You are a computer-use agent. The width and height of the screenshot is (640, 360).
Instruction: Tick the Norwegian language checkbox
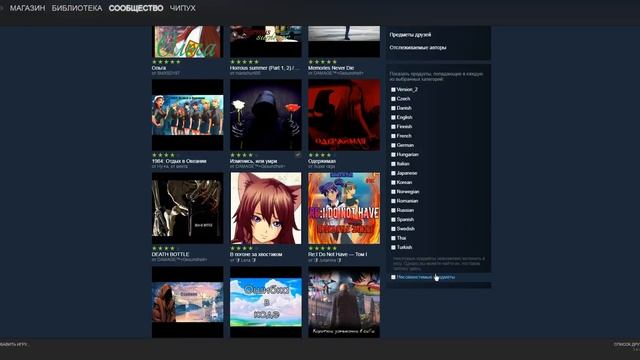click(393, 192)
